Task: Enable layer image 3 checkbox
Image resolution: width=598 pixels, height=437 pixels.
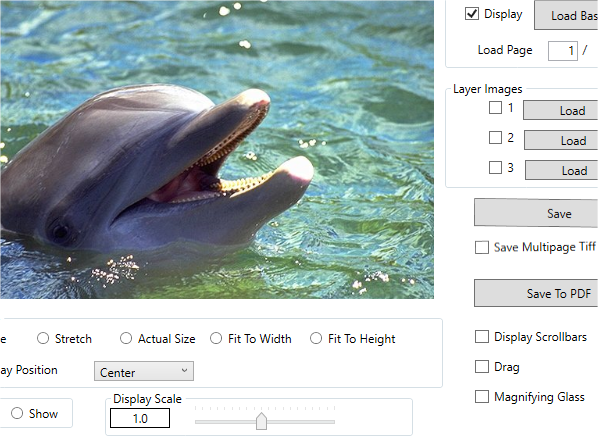Action: pyautogui.click(x=495, y=167)
